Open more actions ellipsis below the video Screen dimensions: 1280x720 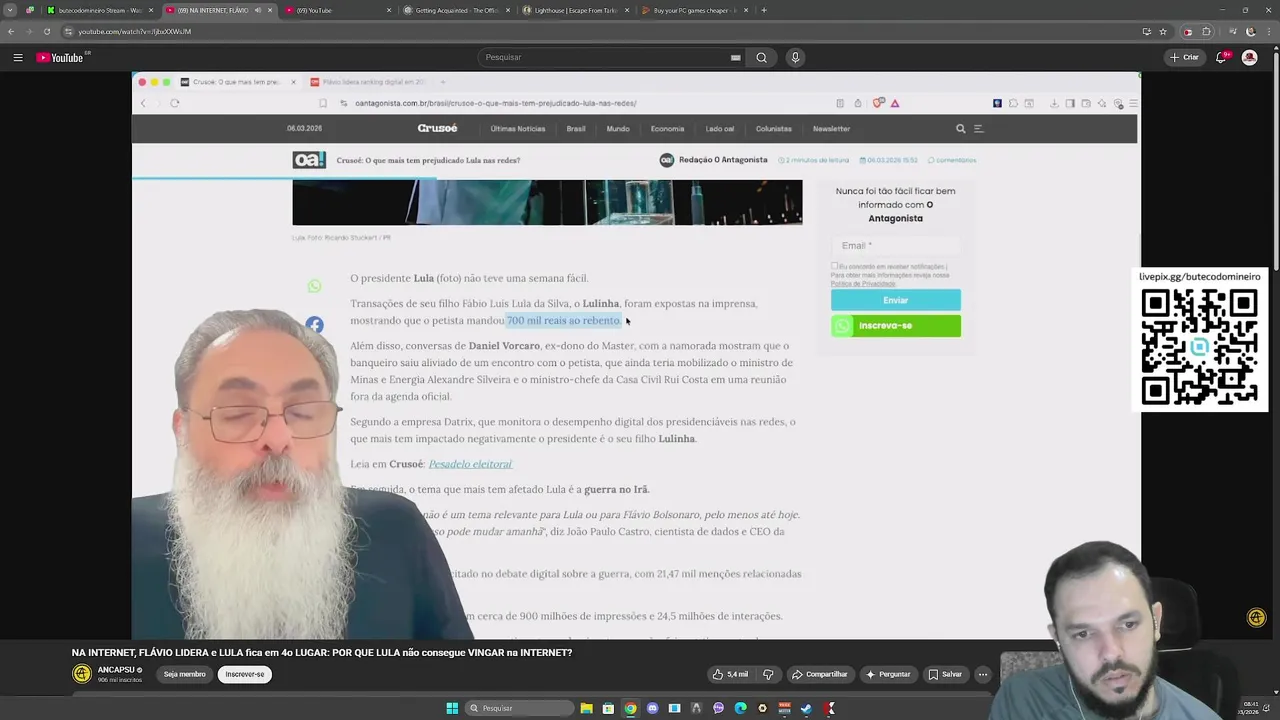coord(983,674)
